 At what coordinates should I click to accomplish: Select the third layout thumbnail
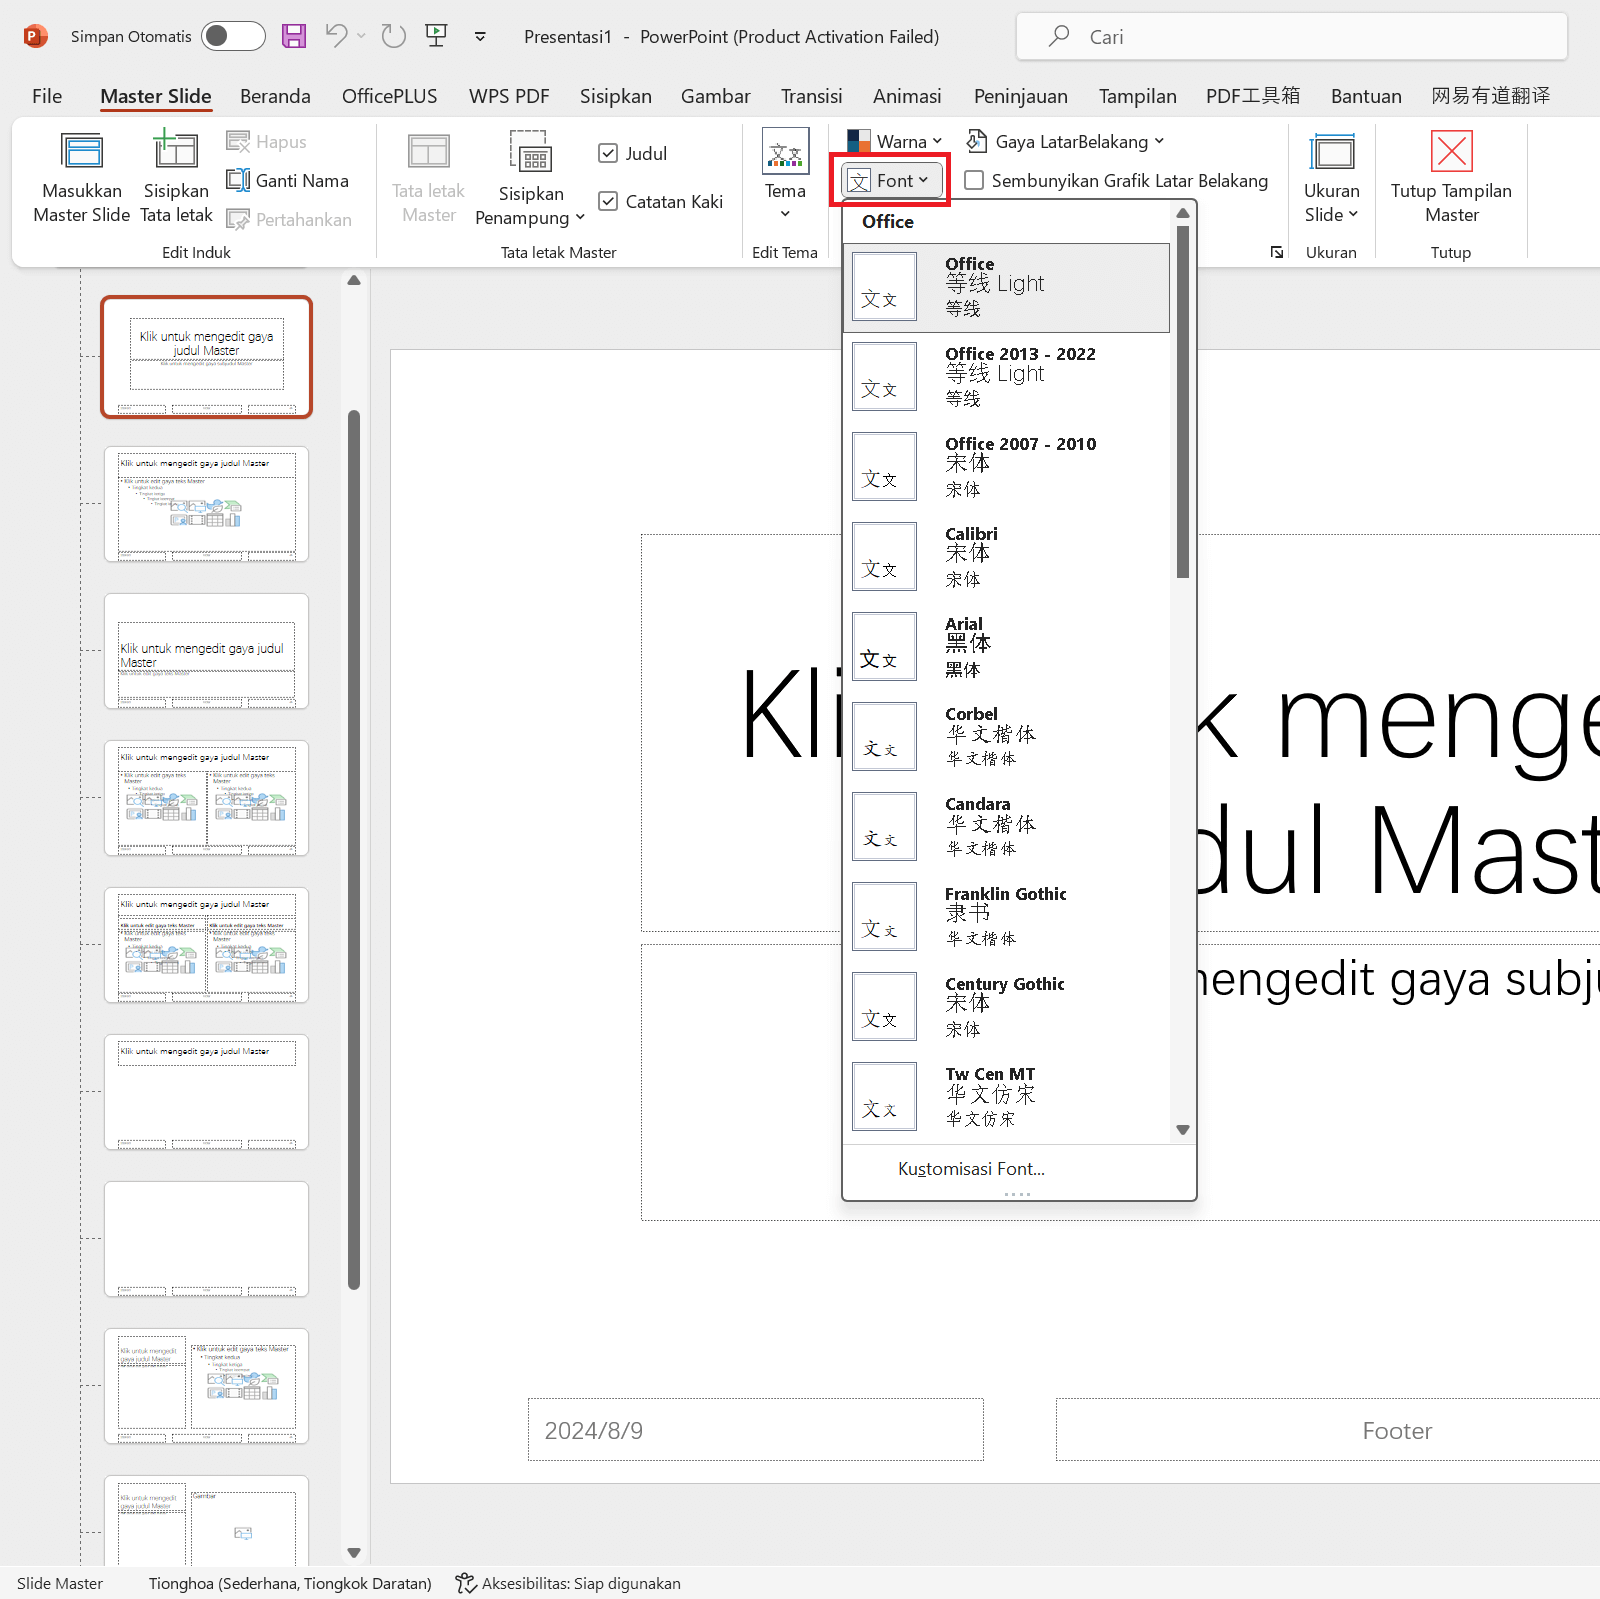[207, 651]
